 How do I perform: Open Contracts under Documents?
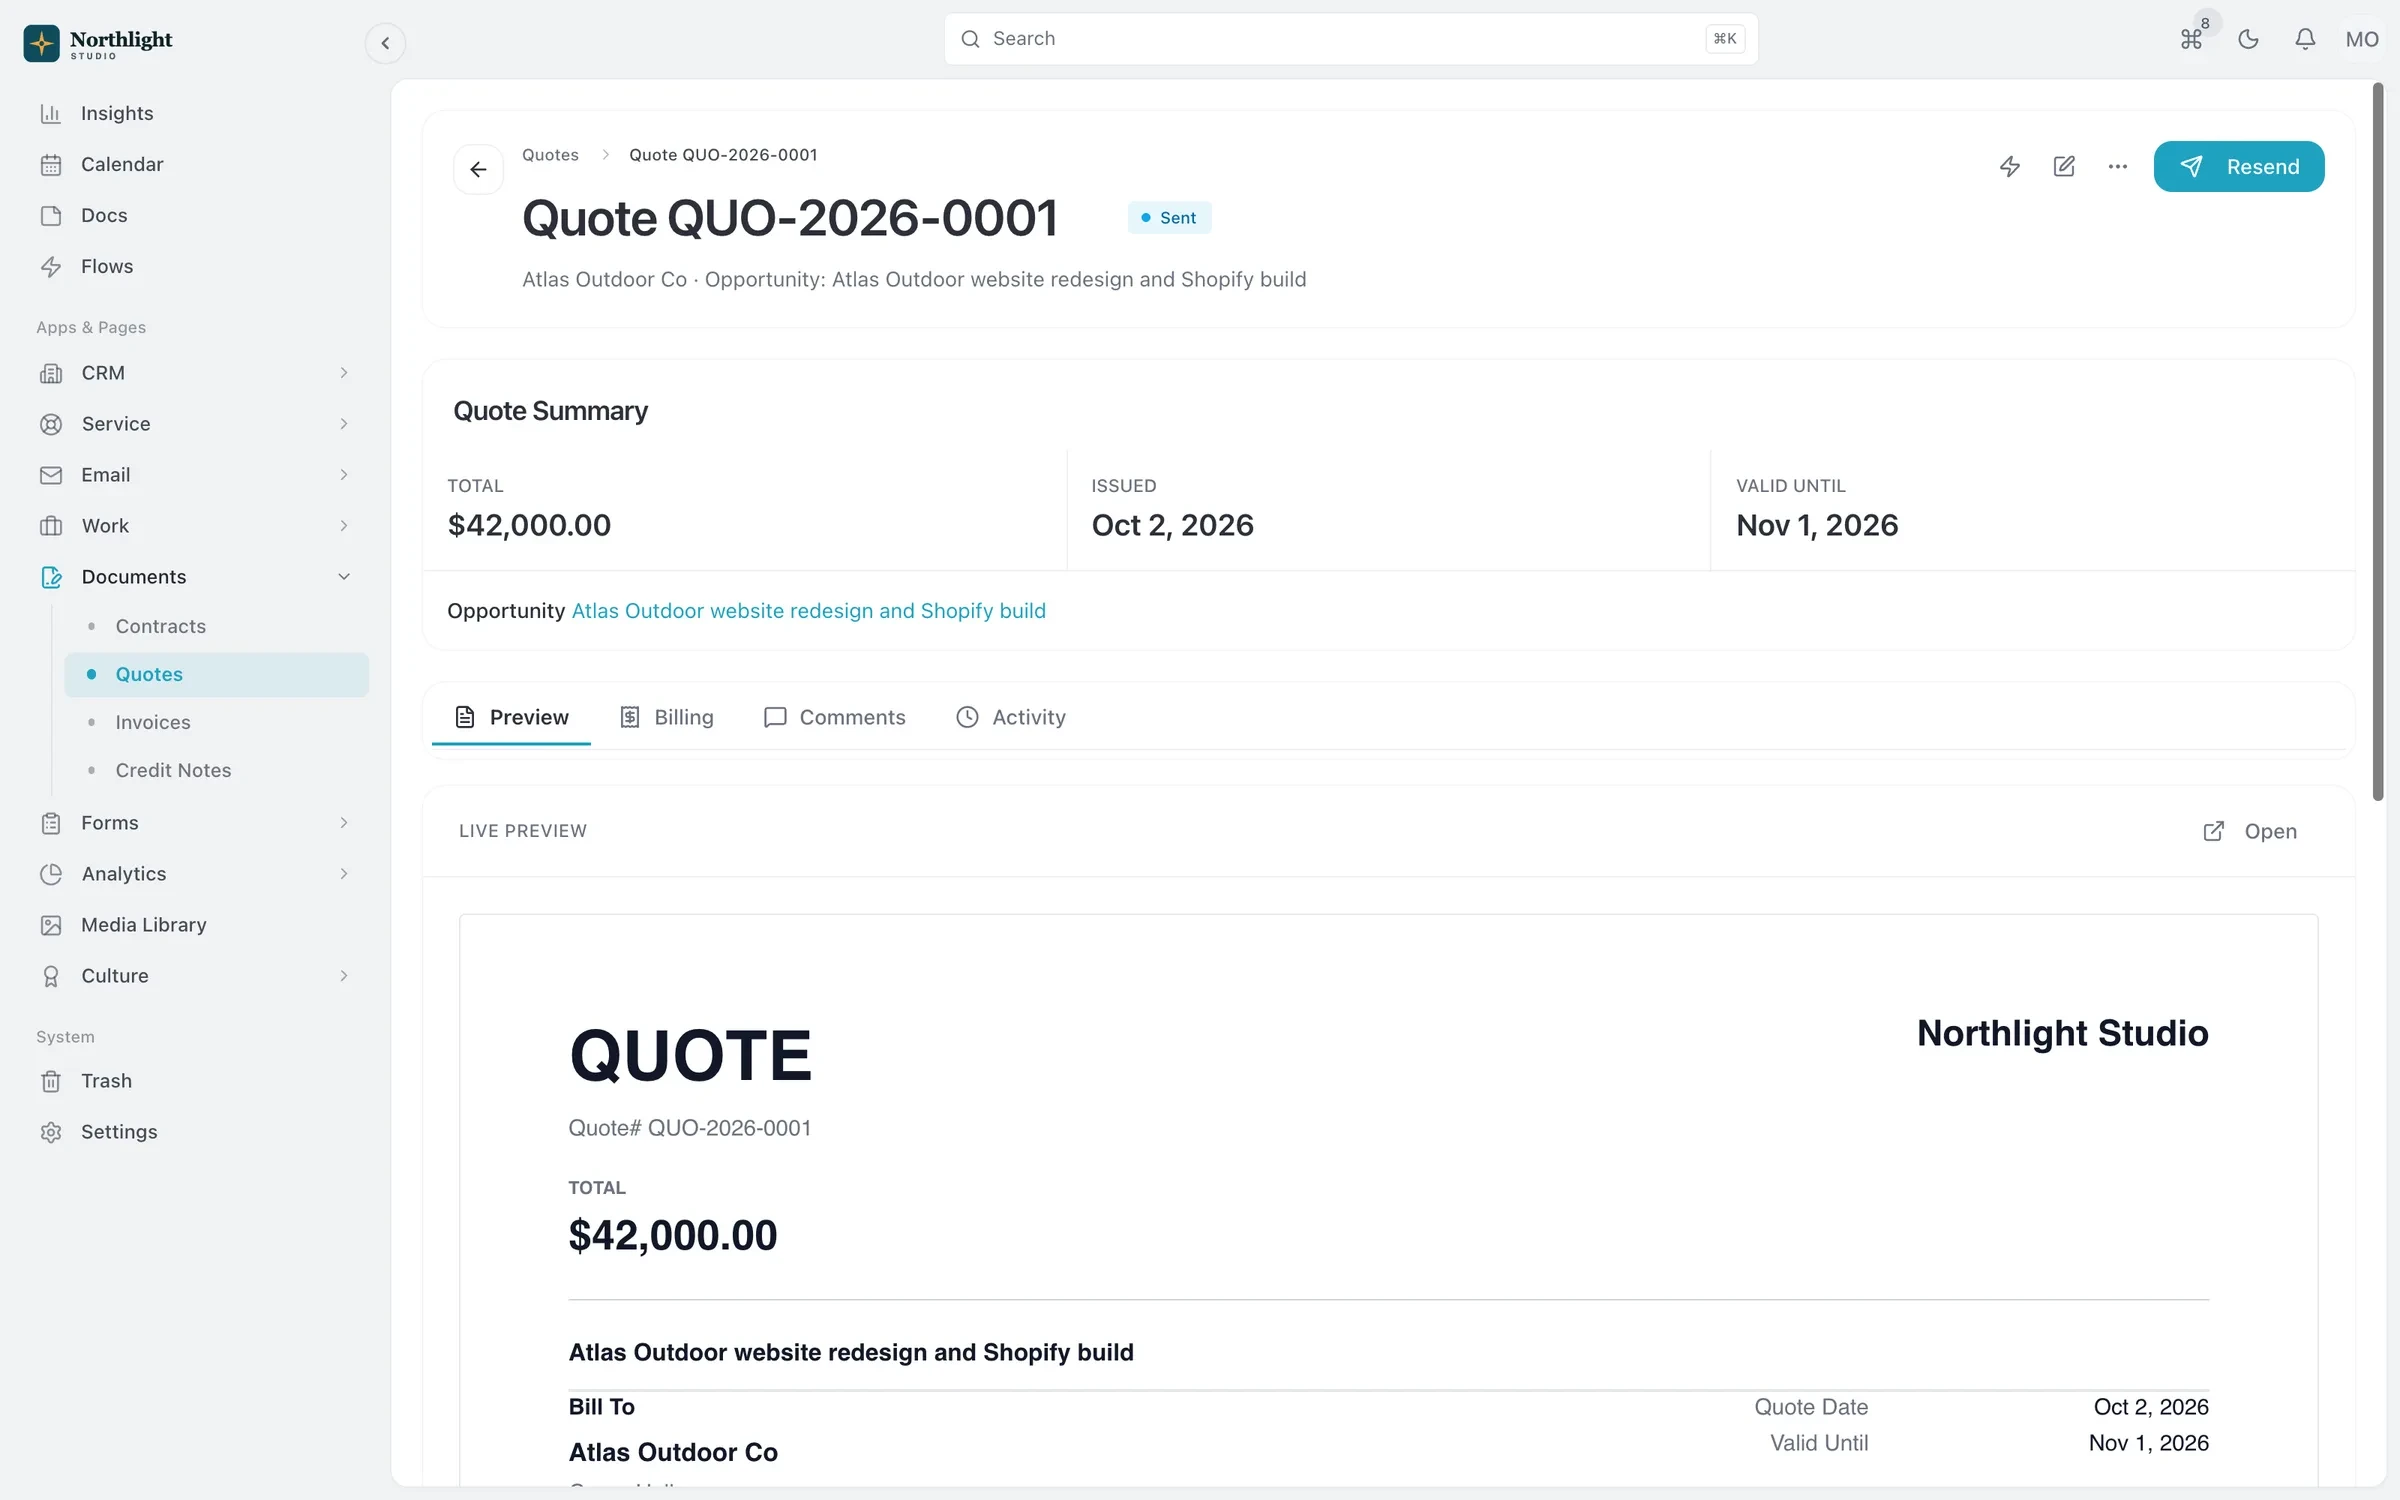(x=217, y=626)
